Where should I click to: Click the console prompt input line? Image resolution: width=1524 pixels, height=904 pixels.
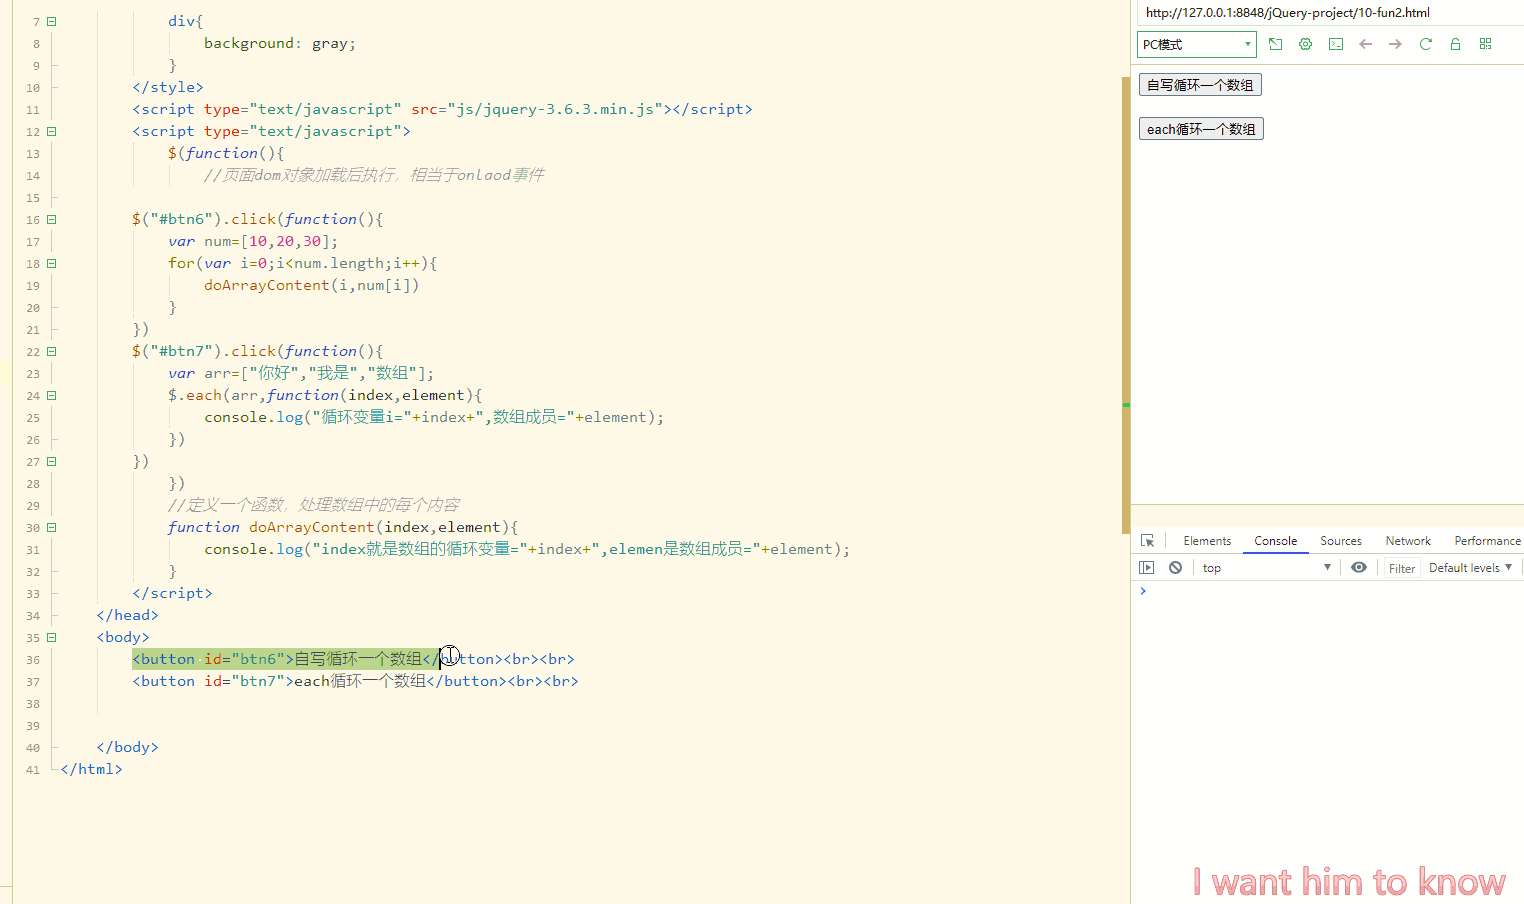point(1330,591)
